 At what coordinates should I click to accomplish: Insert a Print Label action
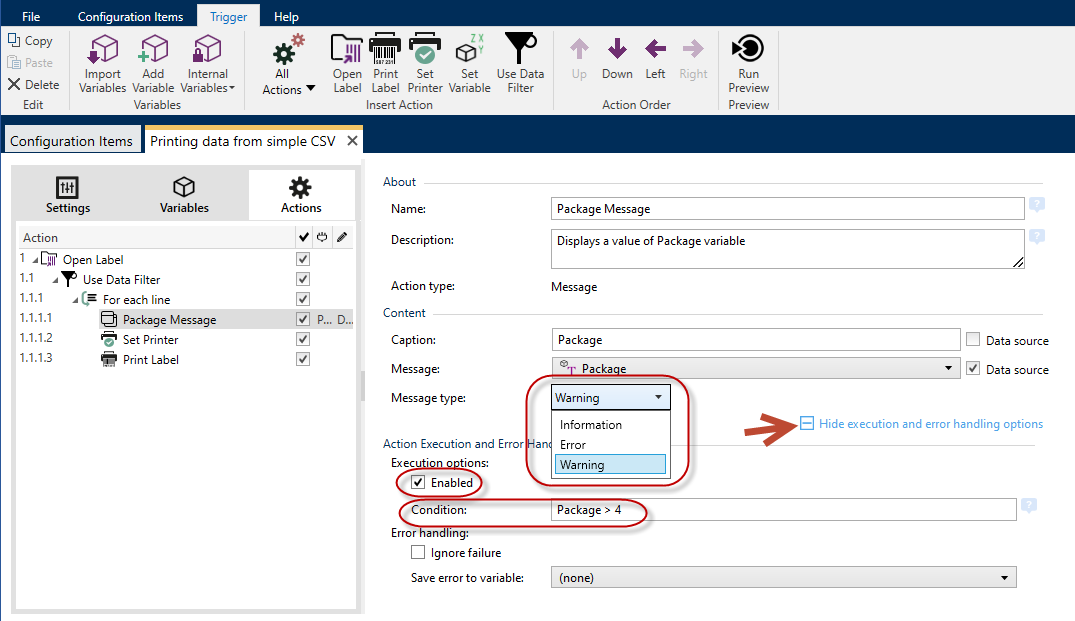pos(385,50)
